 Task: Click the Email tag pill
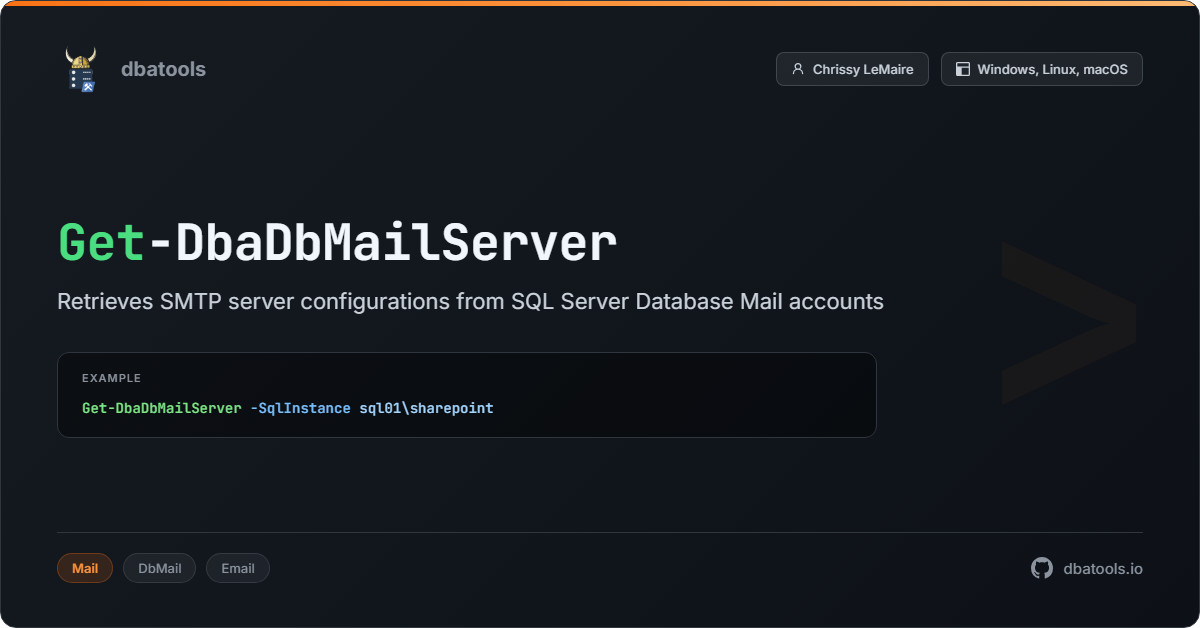coord(238,568)
